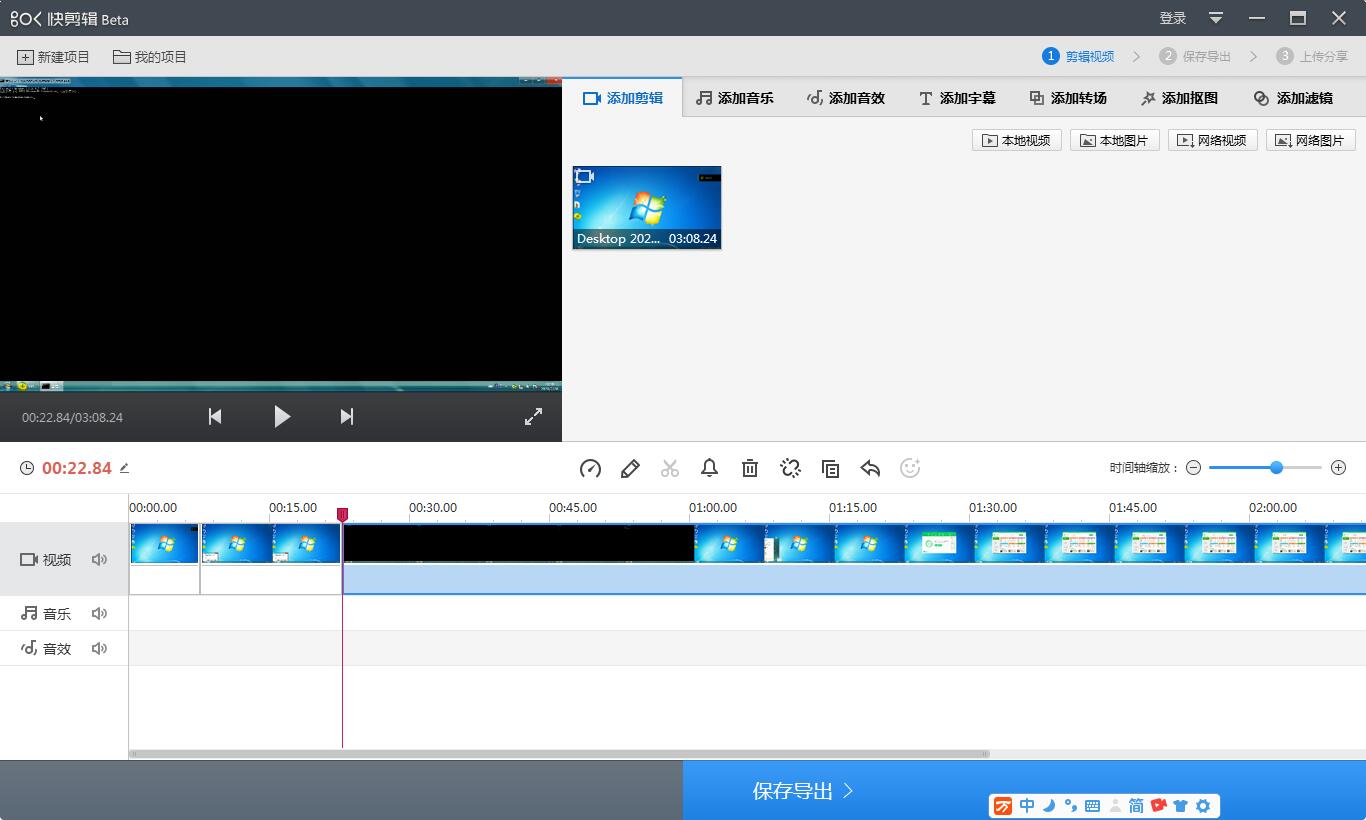Toggle IME Chinese/English 中 mode
Image resolution: width=1366 pixels, height=820 pixels.
[1027, 806]
